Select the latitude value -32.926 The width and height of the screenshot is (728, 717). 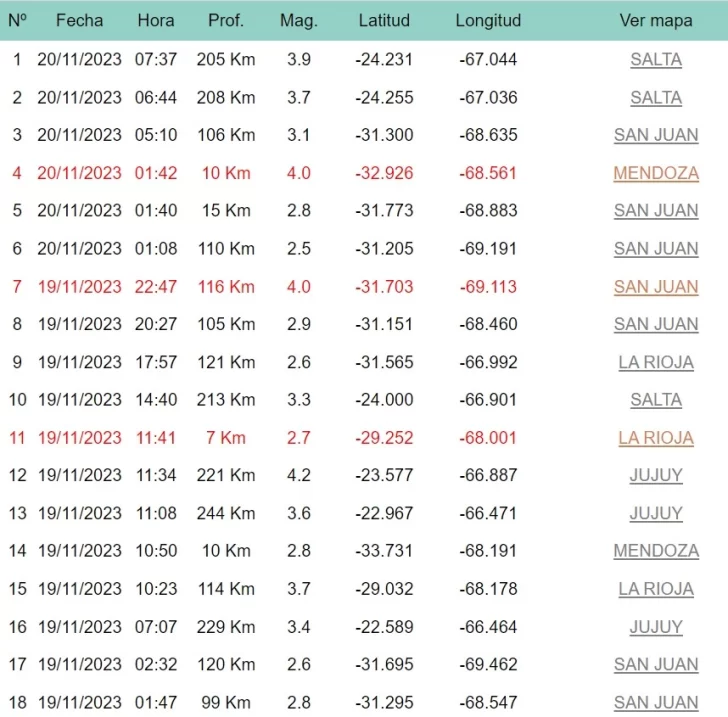click(x=384, y=174)
